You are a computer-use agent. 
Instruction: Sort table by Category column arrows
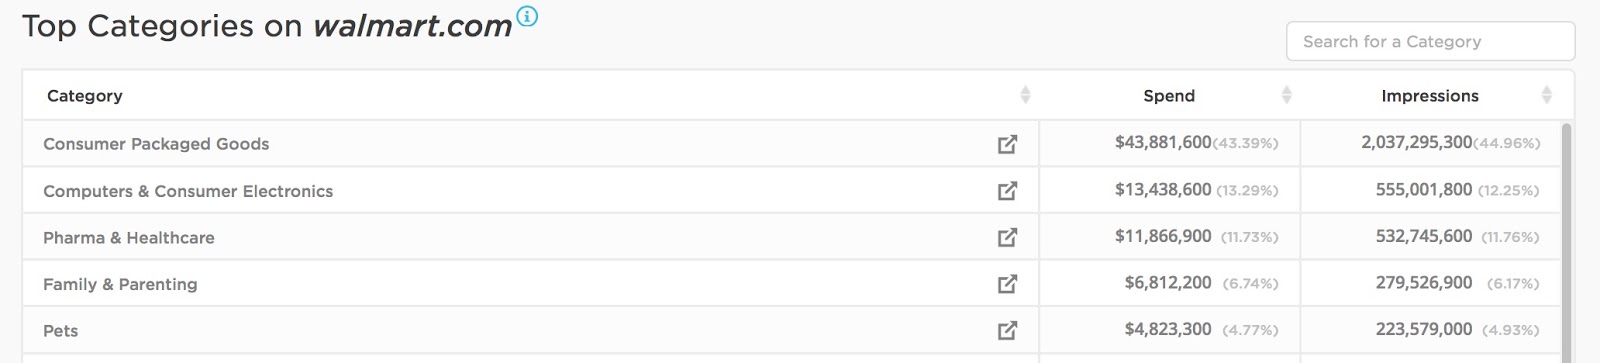tap(1025, 95)
